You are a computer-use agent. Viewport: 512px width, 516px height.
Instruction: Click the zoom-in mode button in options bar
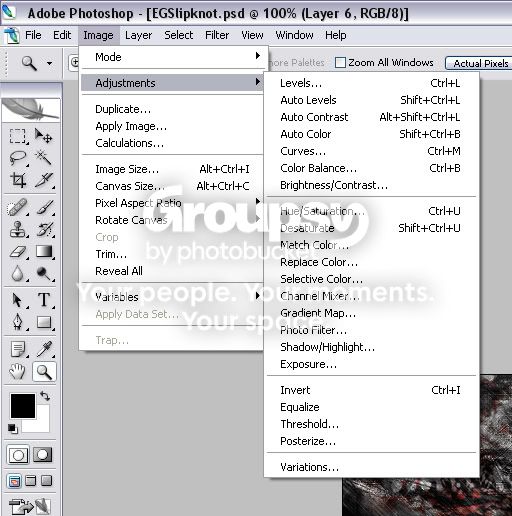(74, 62)
